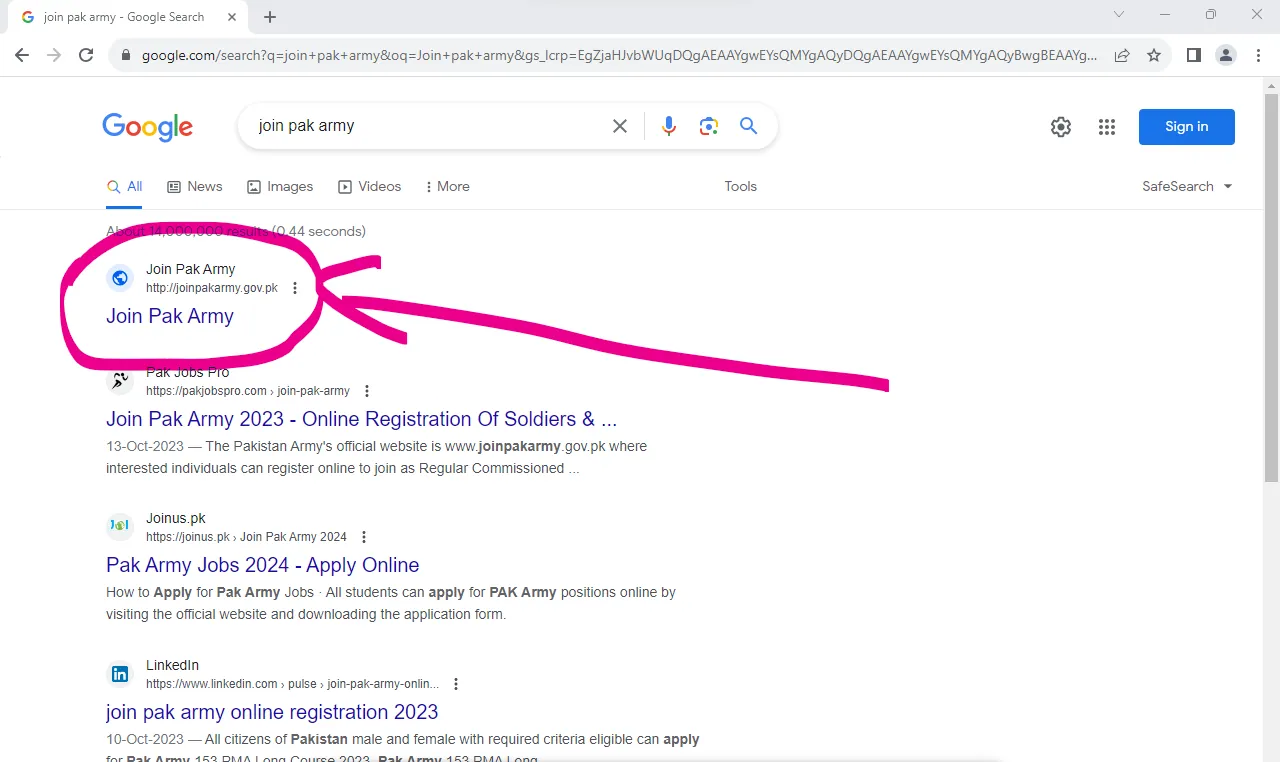Viewport: 1280px width, 762px height.
Task: Click the Google logo
Action: tap(147, 127)
